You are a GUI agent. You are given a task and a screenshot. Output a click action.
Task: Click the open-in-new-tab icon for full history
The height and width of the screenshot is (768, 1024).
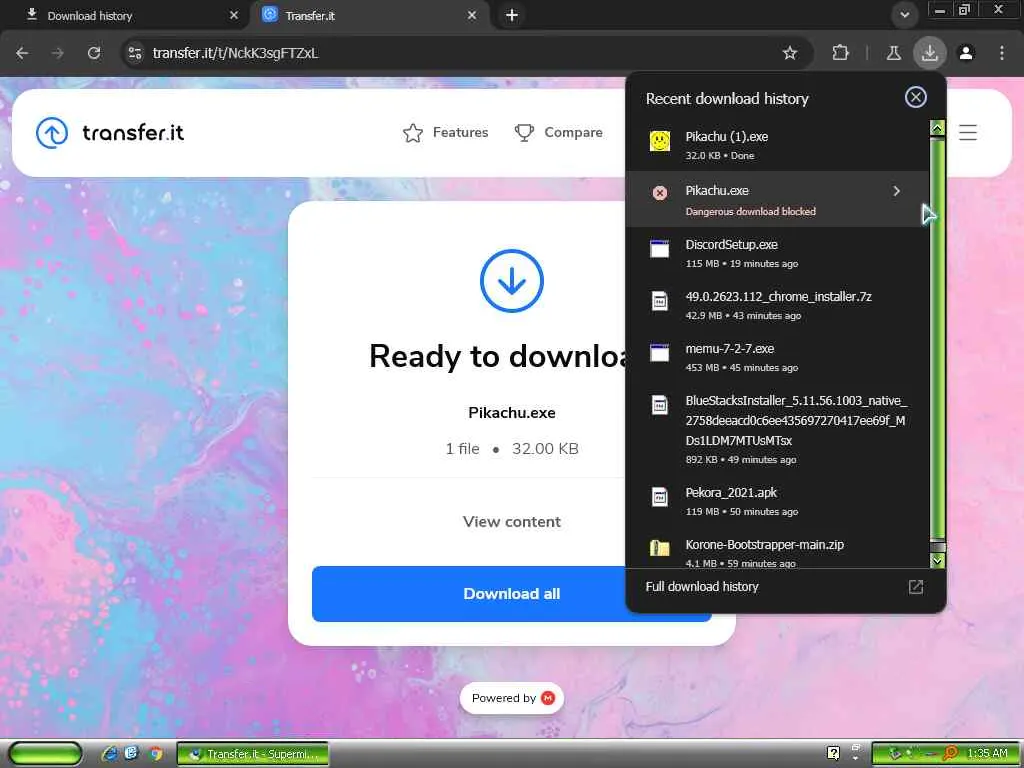pos(916,586)
